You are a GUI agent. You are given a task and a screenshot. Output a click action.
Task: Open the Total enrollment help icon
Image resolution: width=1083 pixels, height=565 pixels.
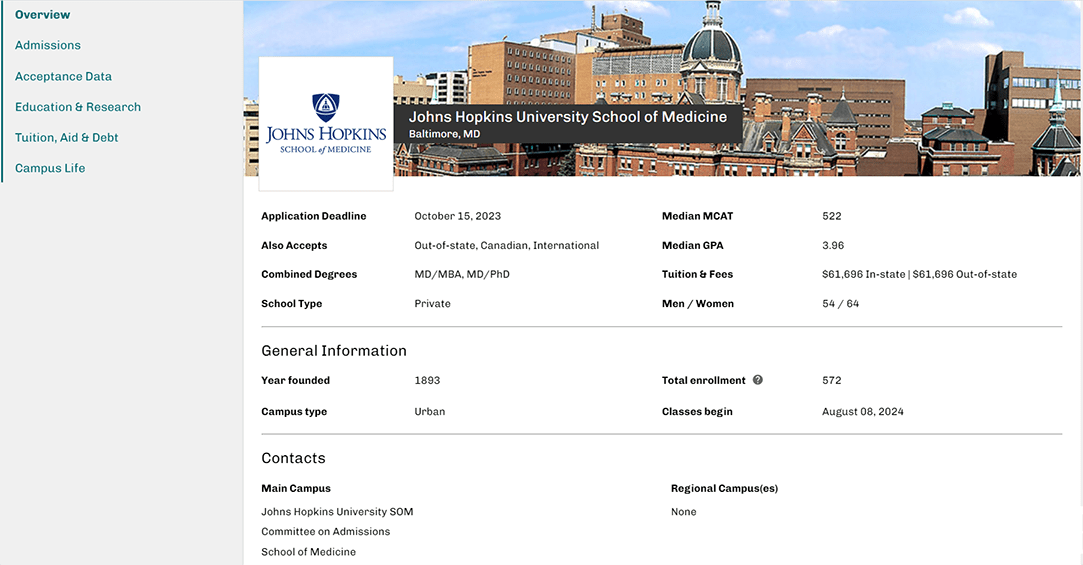[758, 380]
